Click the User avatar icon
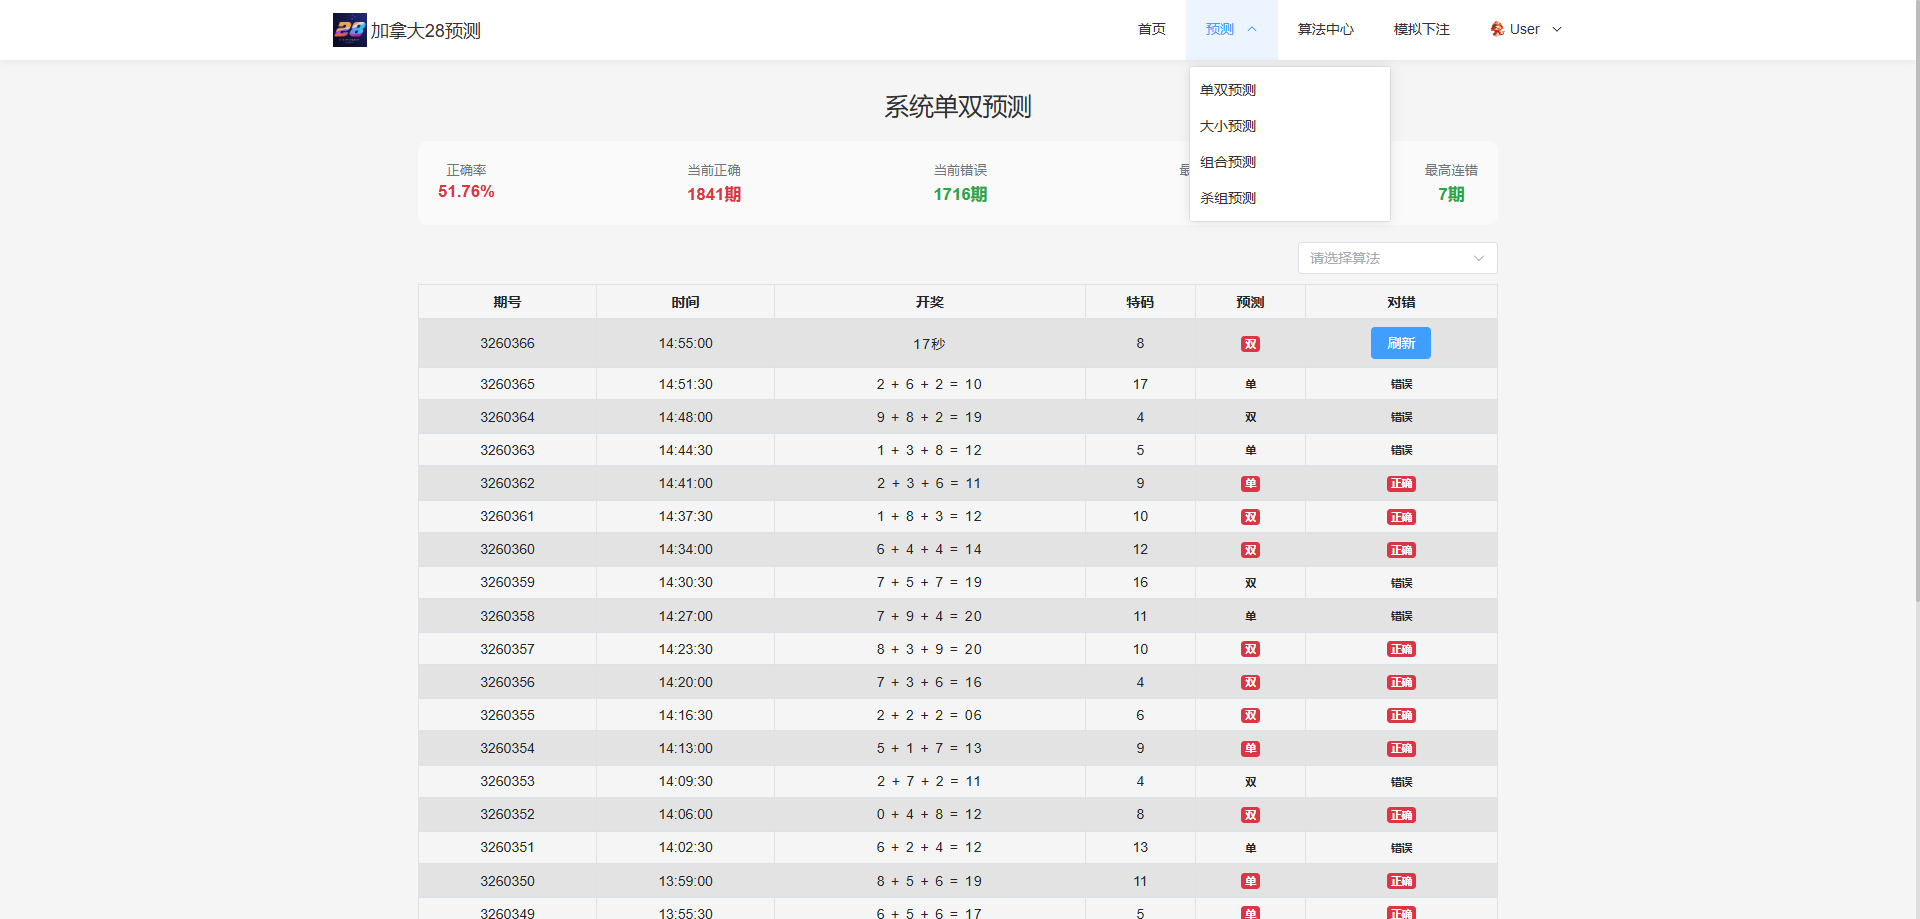Viewport: 1920px width, 919px height. (1497, 29)
